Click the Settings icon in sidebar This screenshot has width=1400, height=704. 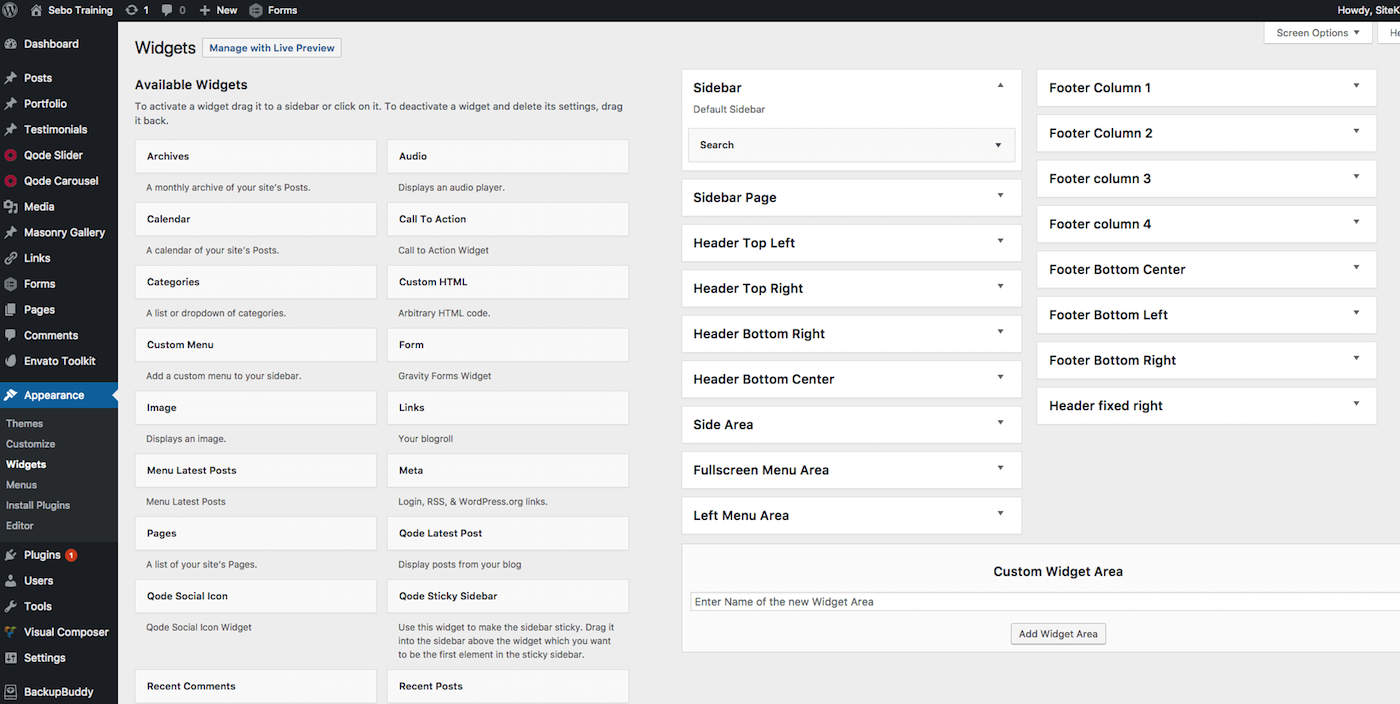click(11, 658)
